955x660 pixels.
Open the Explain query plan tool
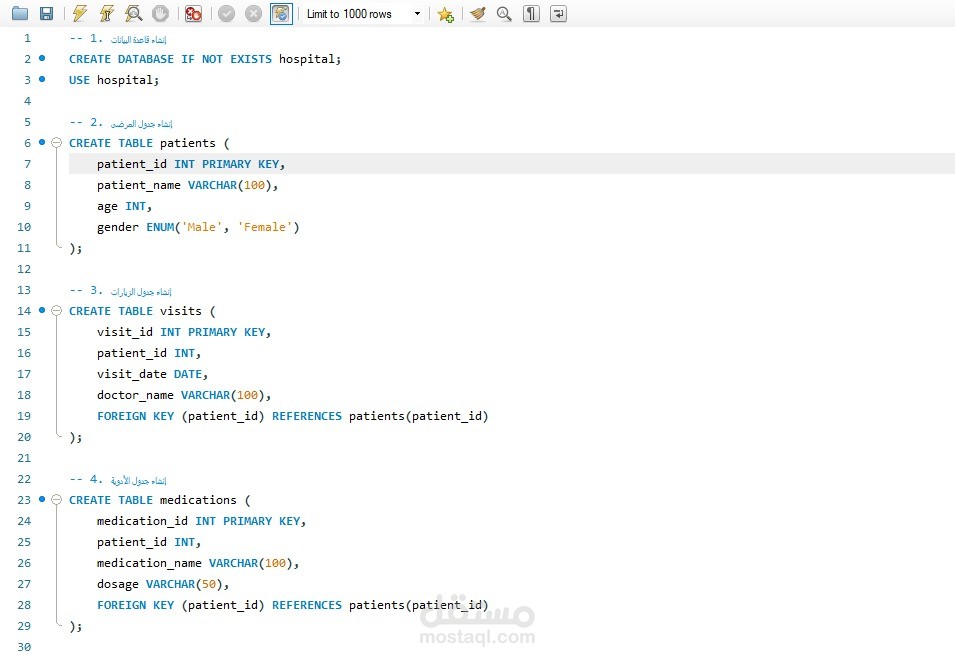[x=132, y=13]
